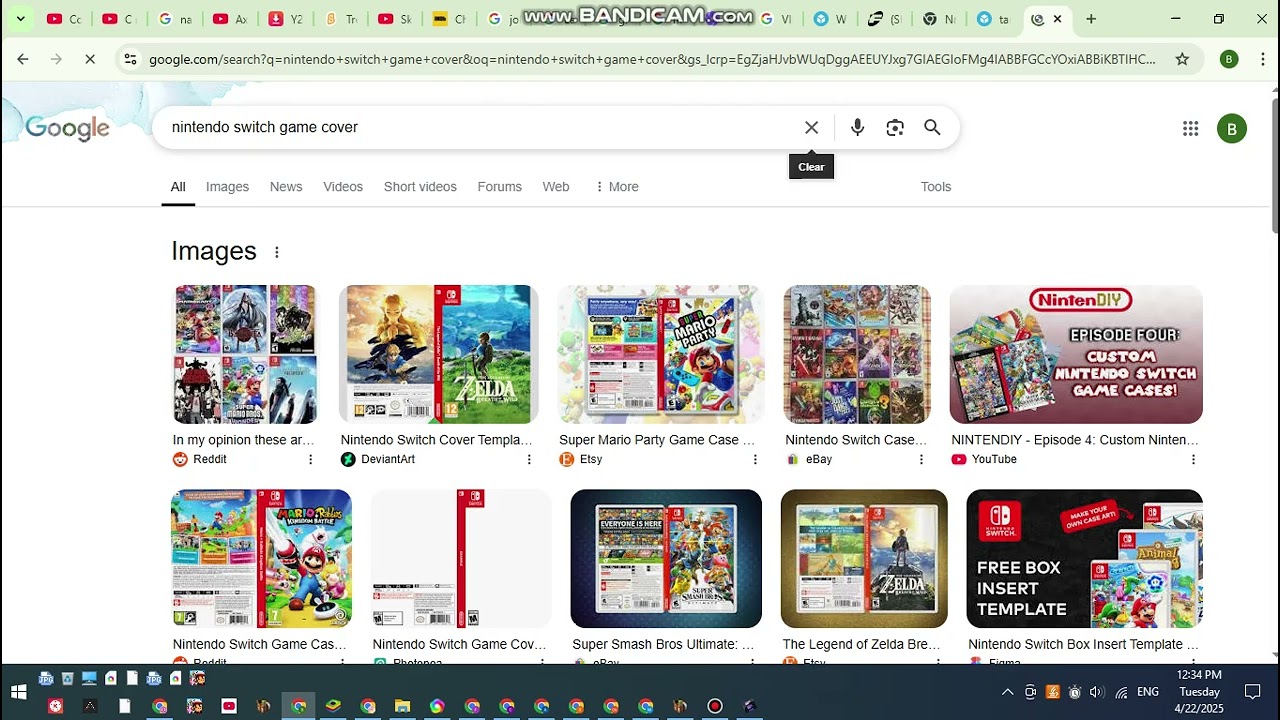This screenshot has width=1280, height=720.
Task: Open Chrome's three-dot menu
Action: pos(1261,59)
